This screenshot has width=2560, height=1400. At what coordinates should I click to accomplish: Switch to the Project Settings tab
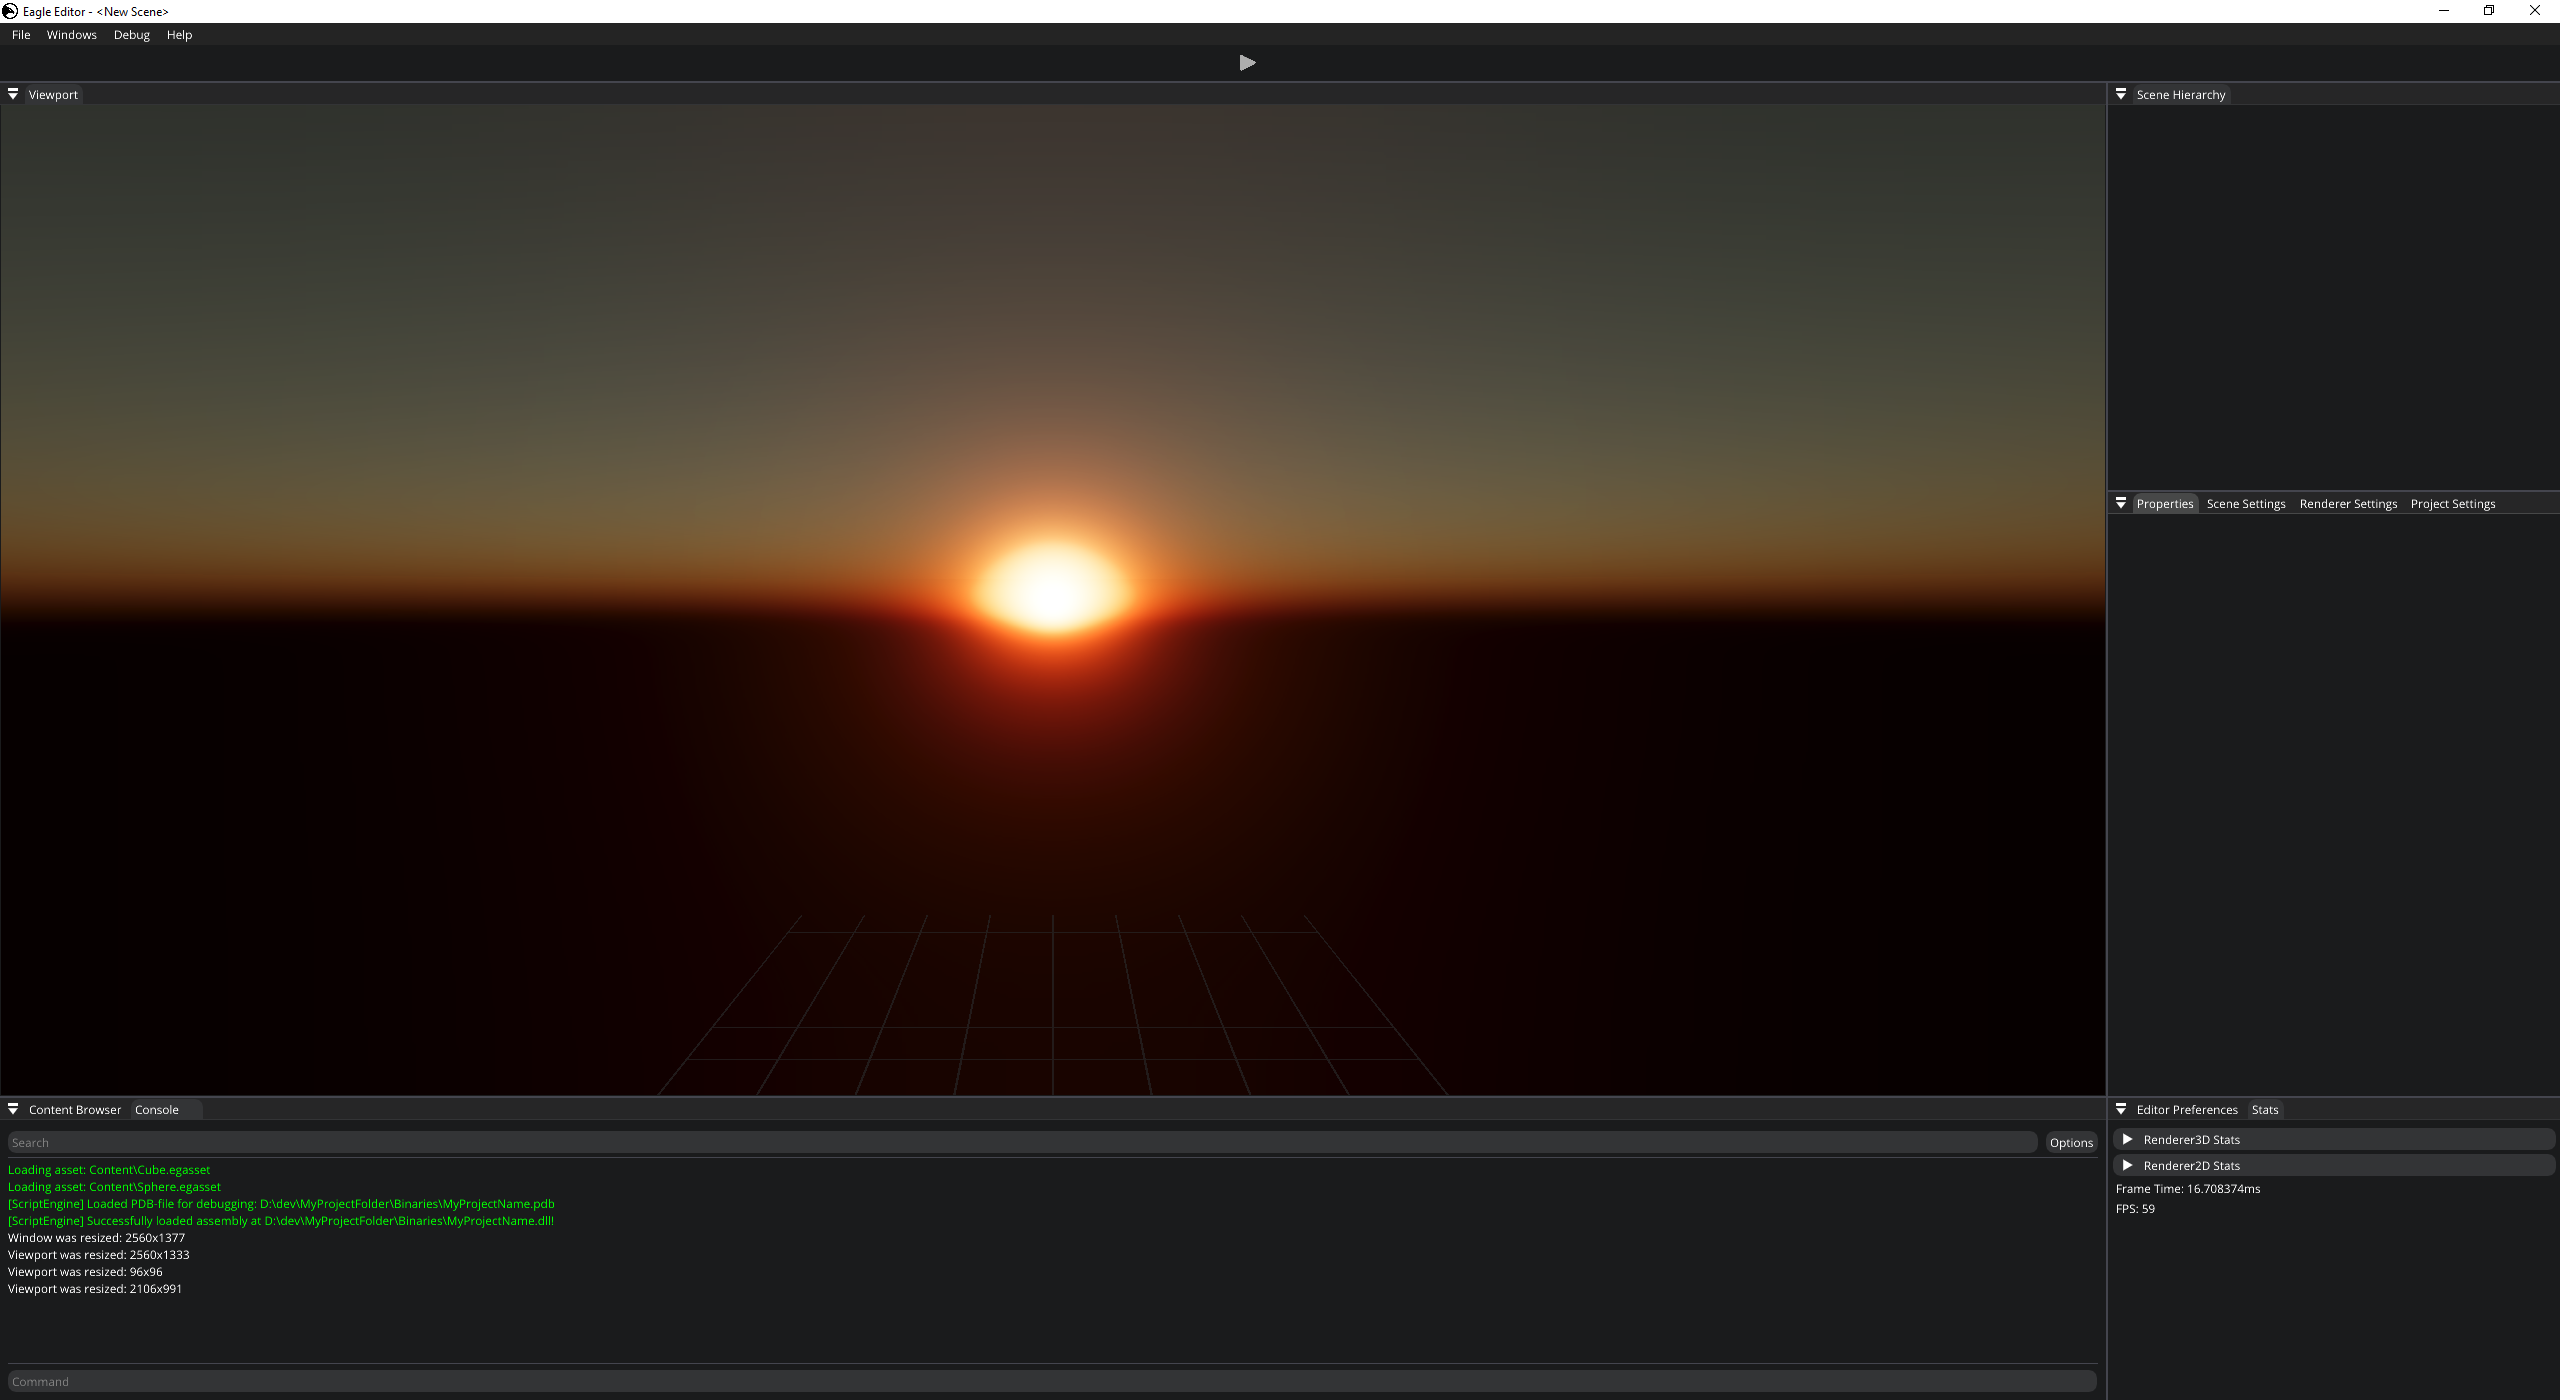point(2453,504)
